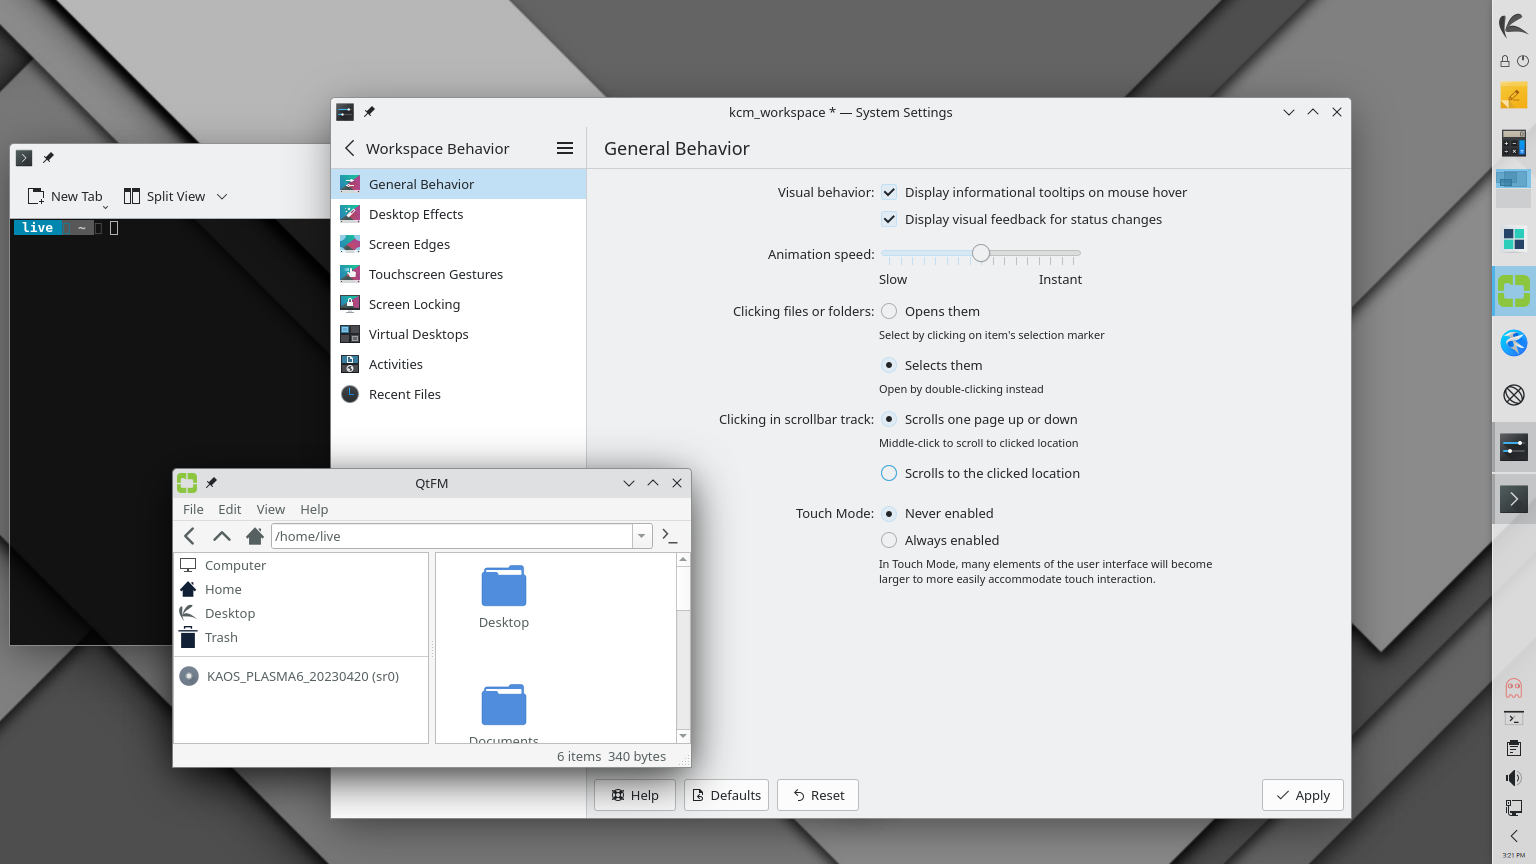Click the QtFM path input field

coord(452,536)
